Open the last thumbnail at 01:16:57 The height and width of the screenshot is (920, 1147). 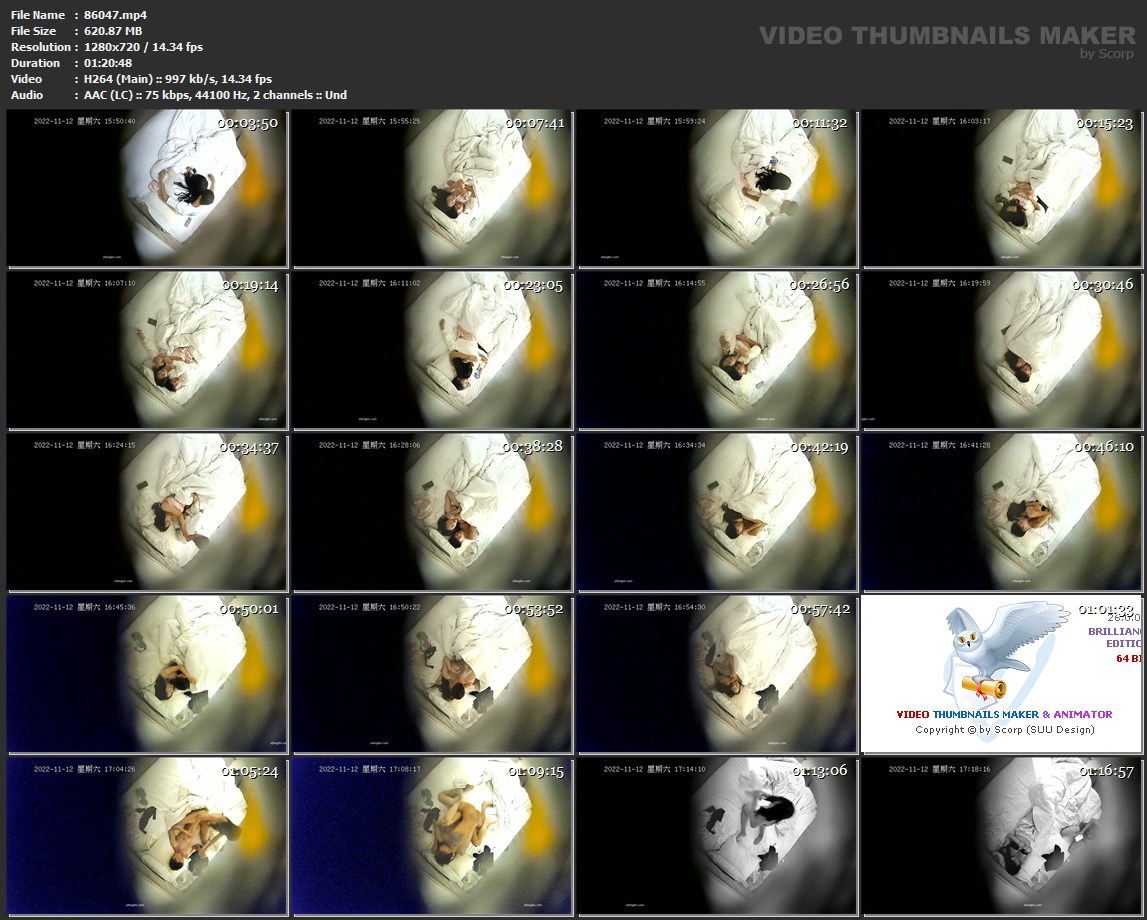tap(1002, 837)
